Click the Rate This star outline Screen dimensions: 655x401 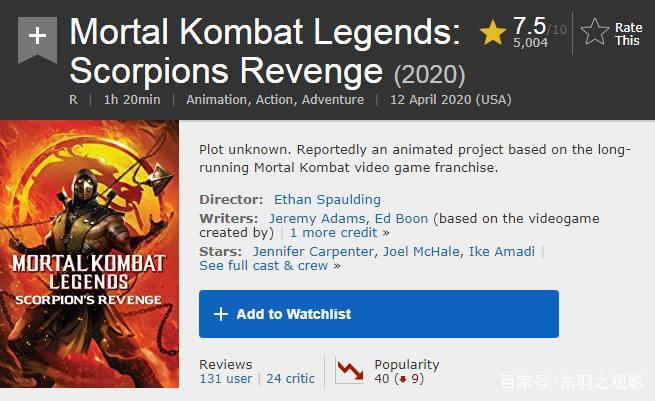pyautogui.click(x=595, y=33)
